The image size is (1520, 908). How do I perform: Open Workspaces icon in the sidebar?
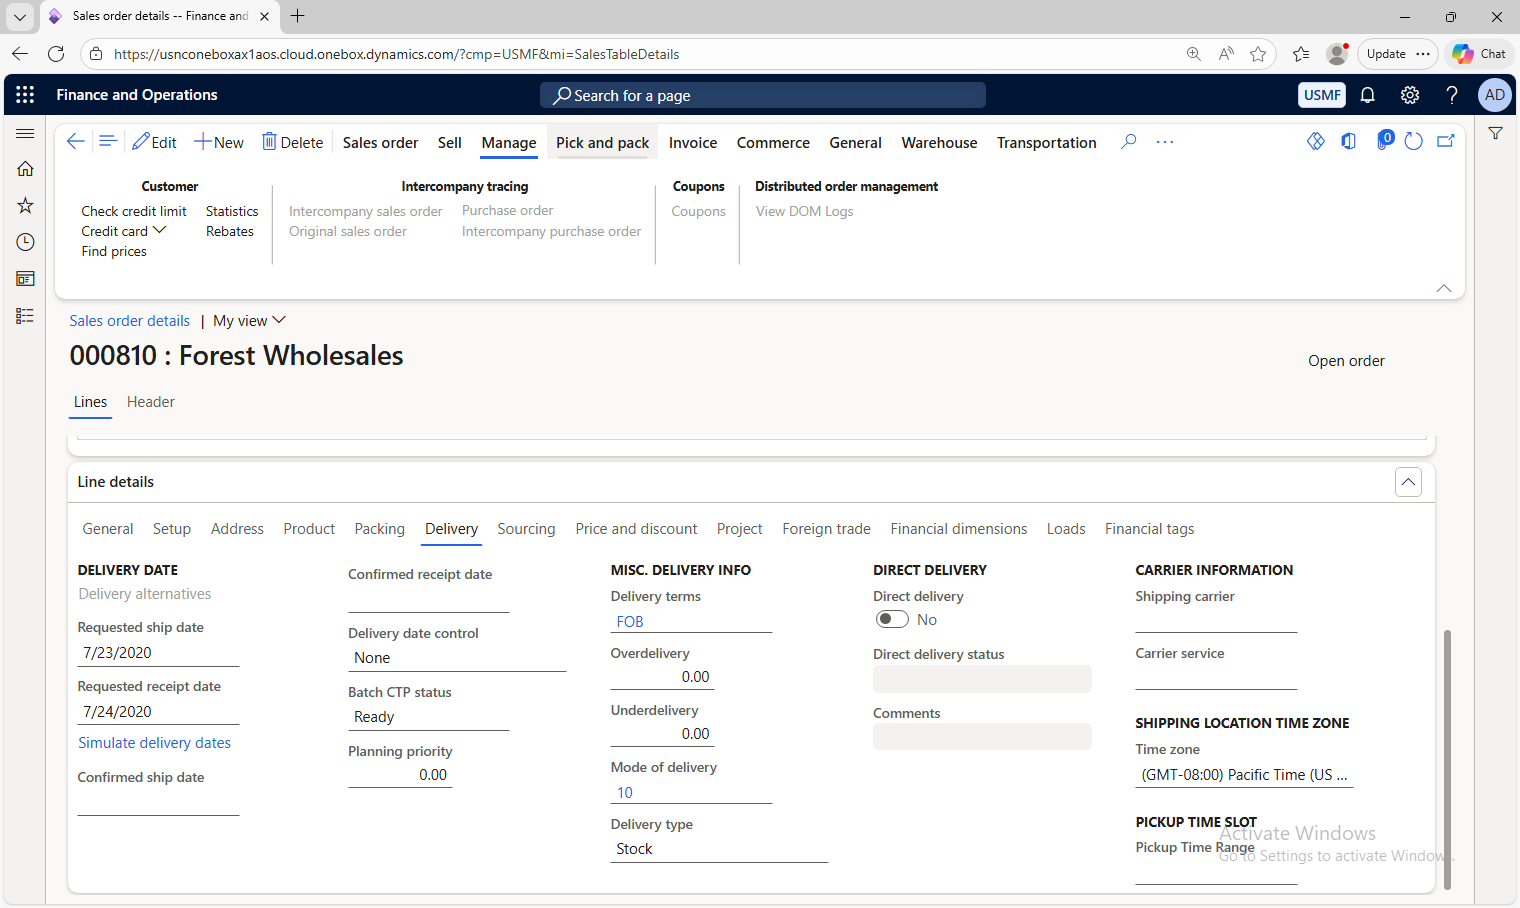click(25, 279)
